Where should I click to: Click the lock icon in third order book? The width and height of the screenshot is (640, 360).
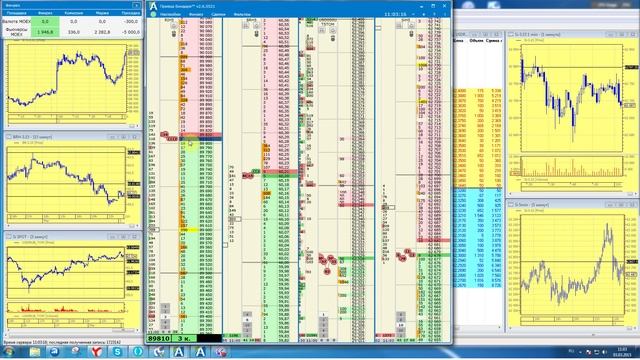(333, 39)
